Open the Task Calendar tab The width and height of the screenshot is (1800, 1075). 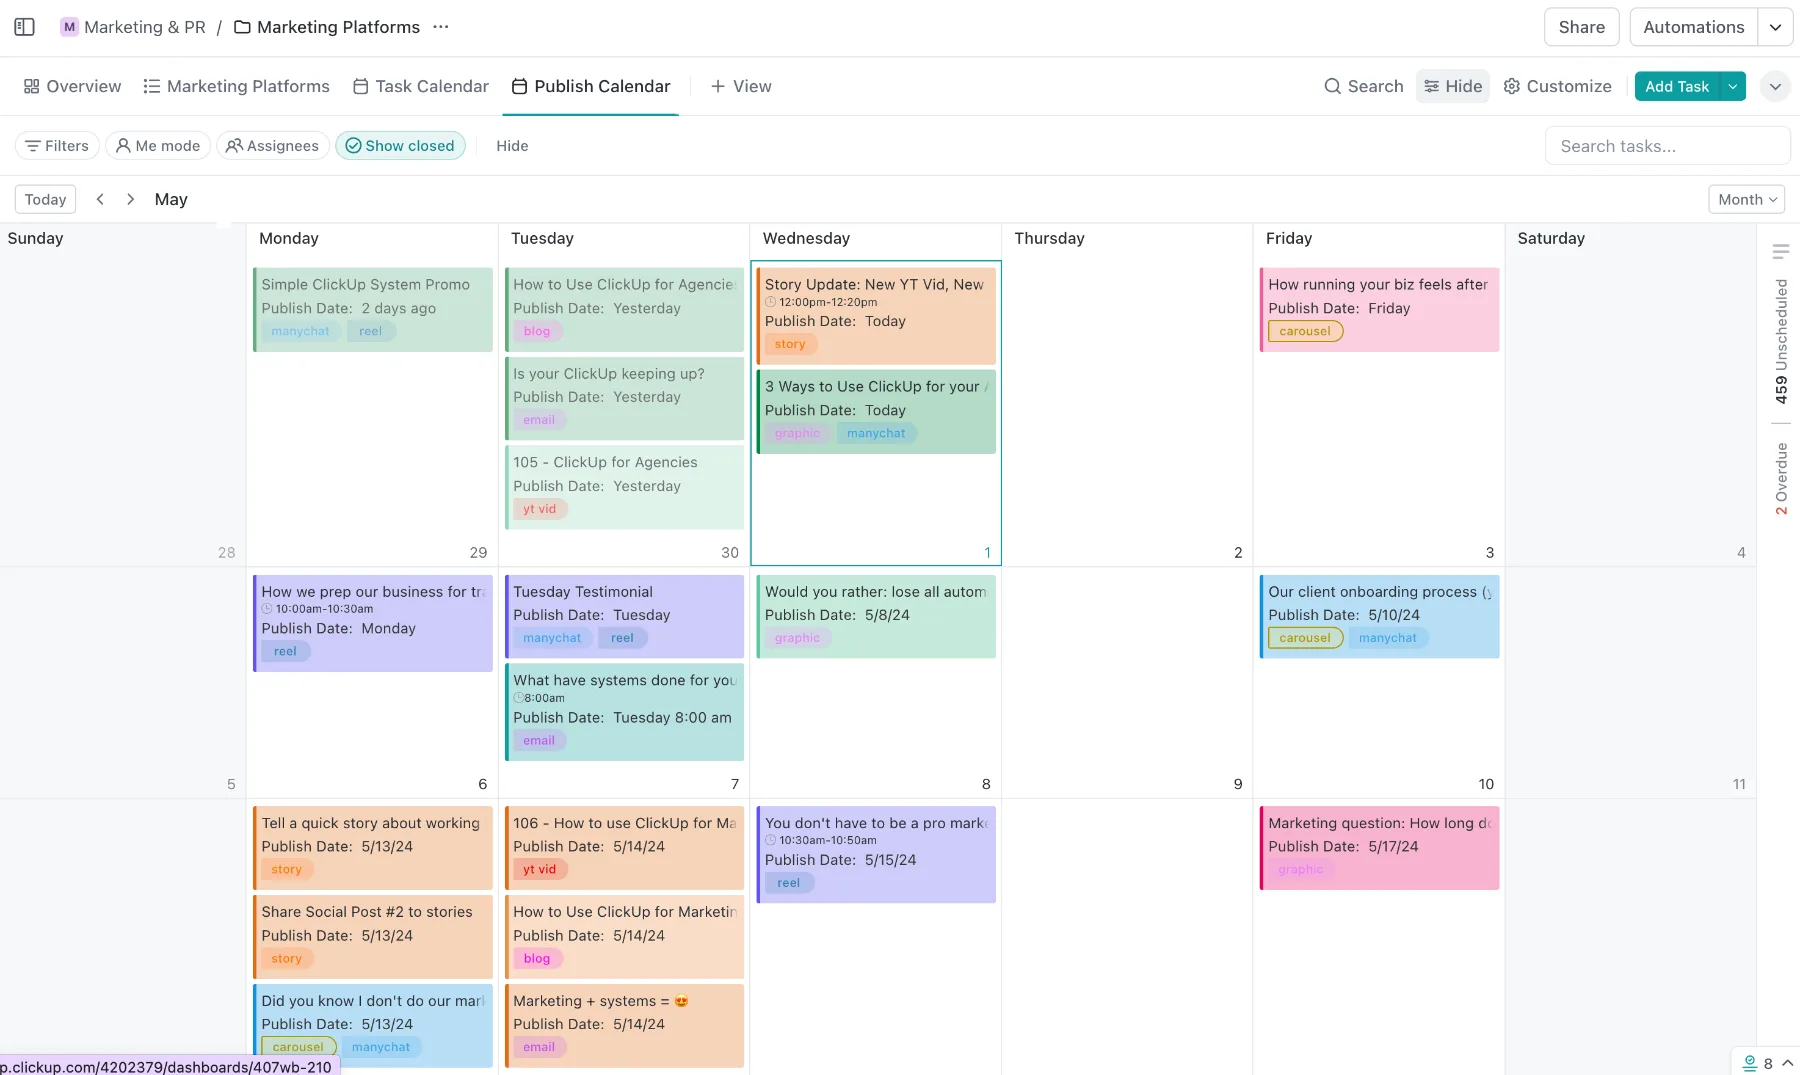tap(421, 86)
